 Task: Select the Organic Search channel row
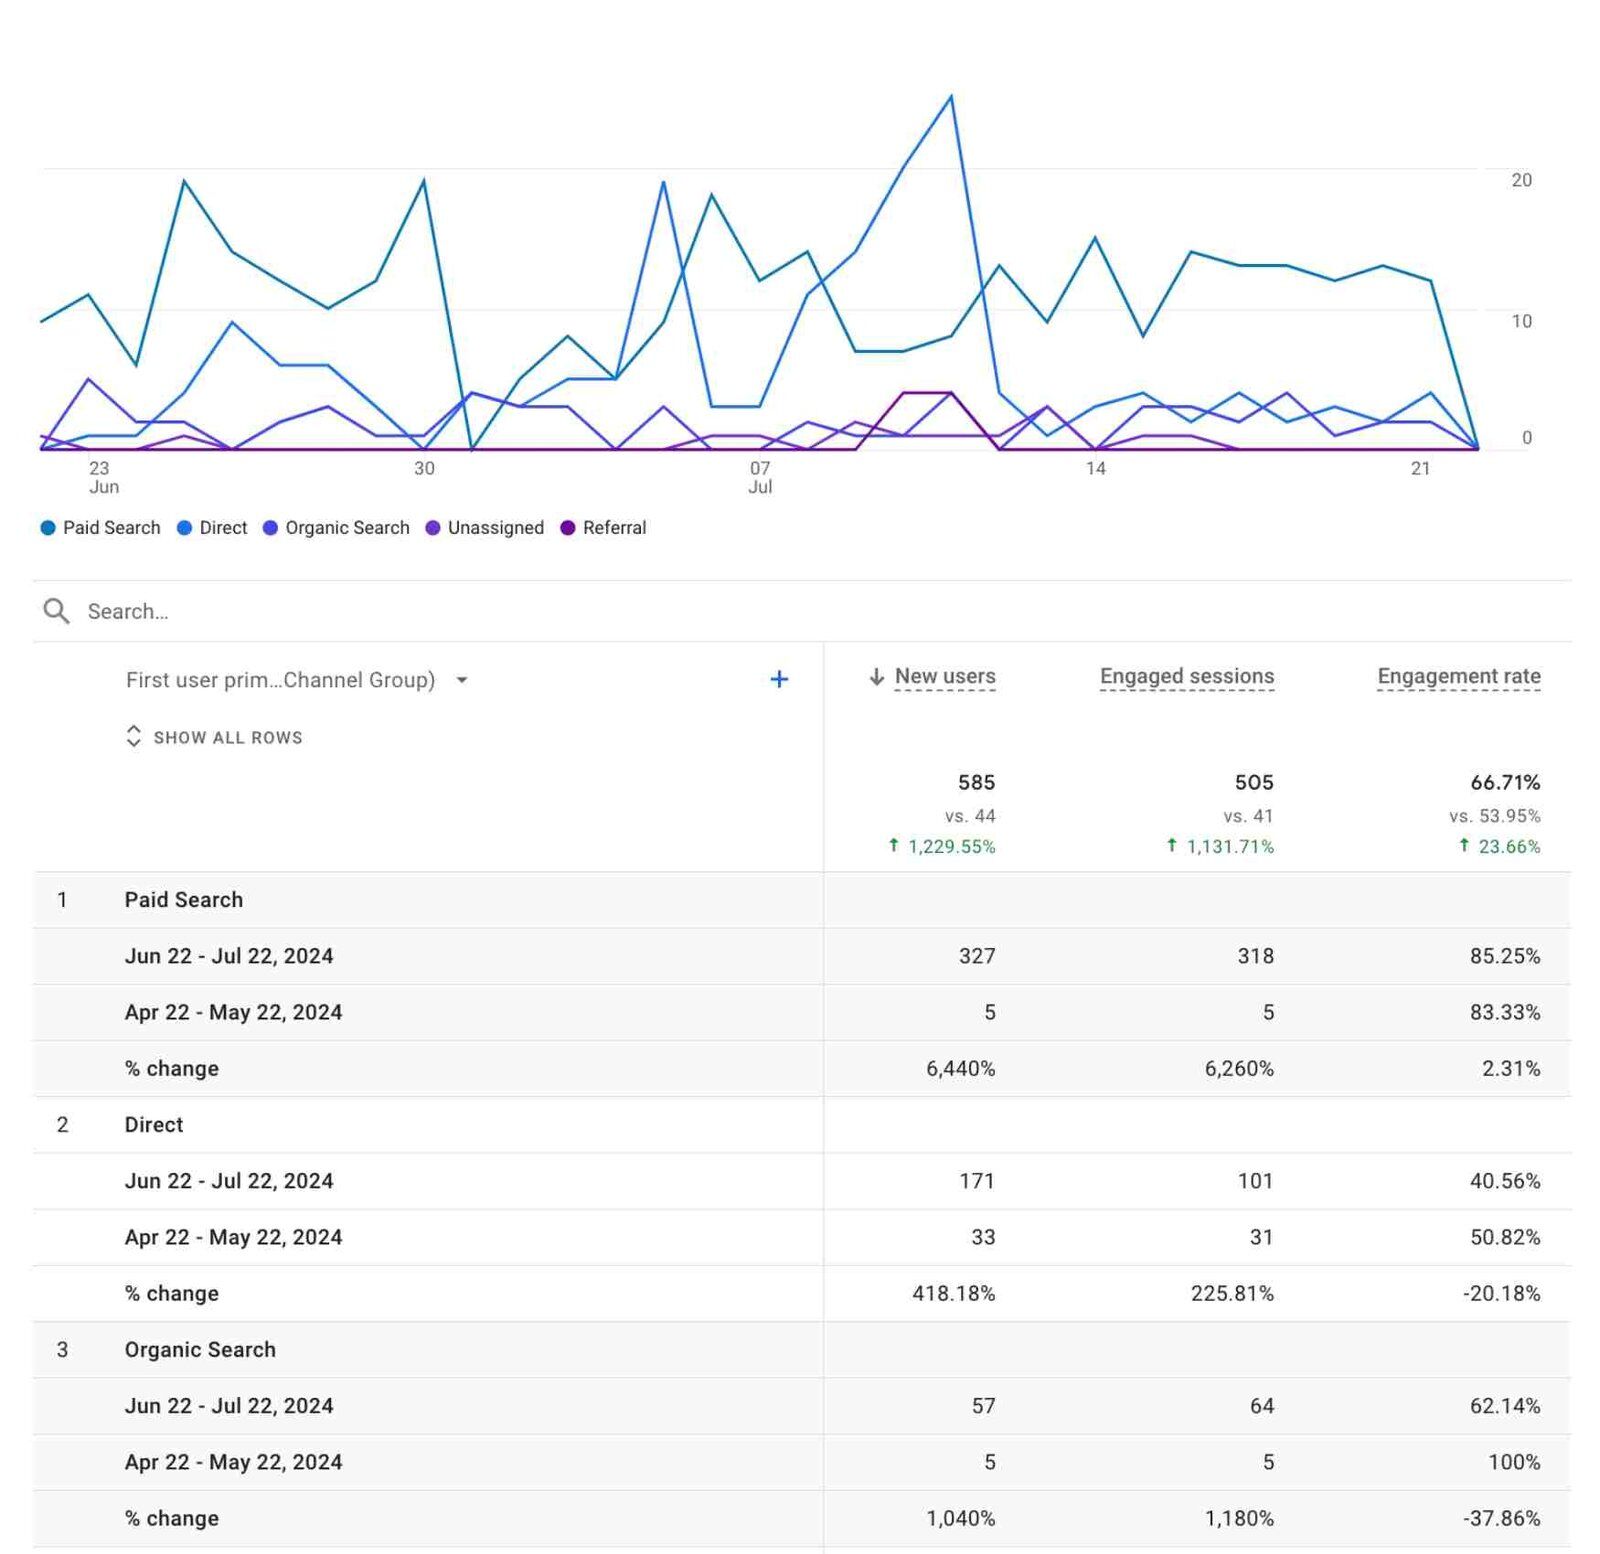[x=200, y=1350]
